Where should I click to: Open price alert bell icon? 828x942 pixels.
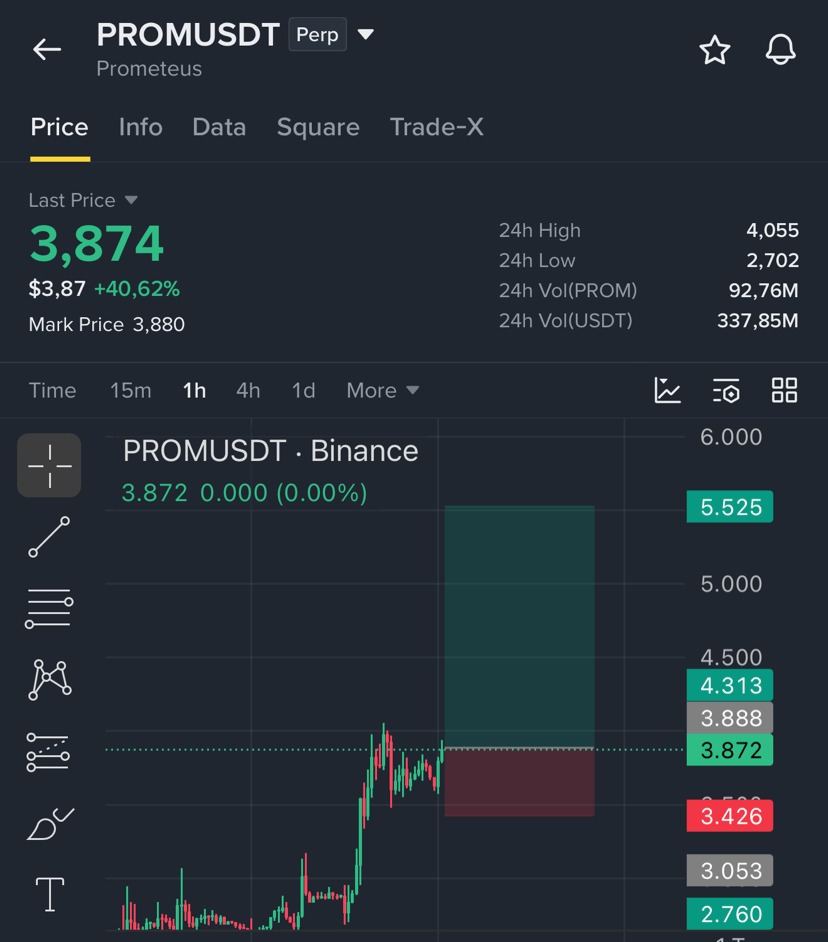click(x=781, y=49)
